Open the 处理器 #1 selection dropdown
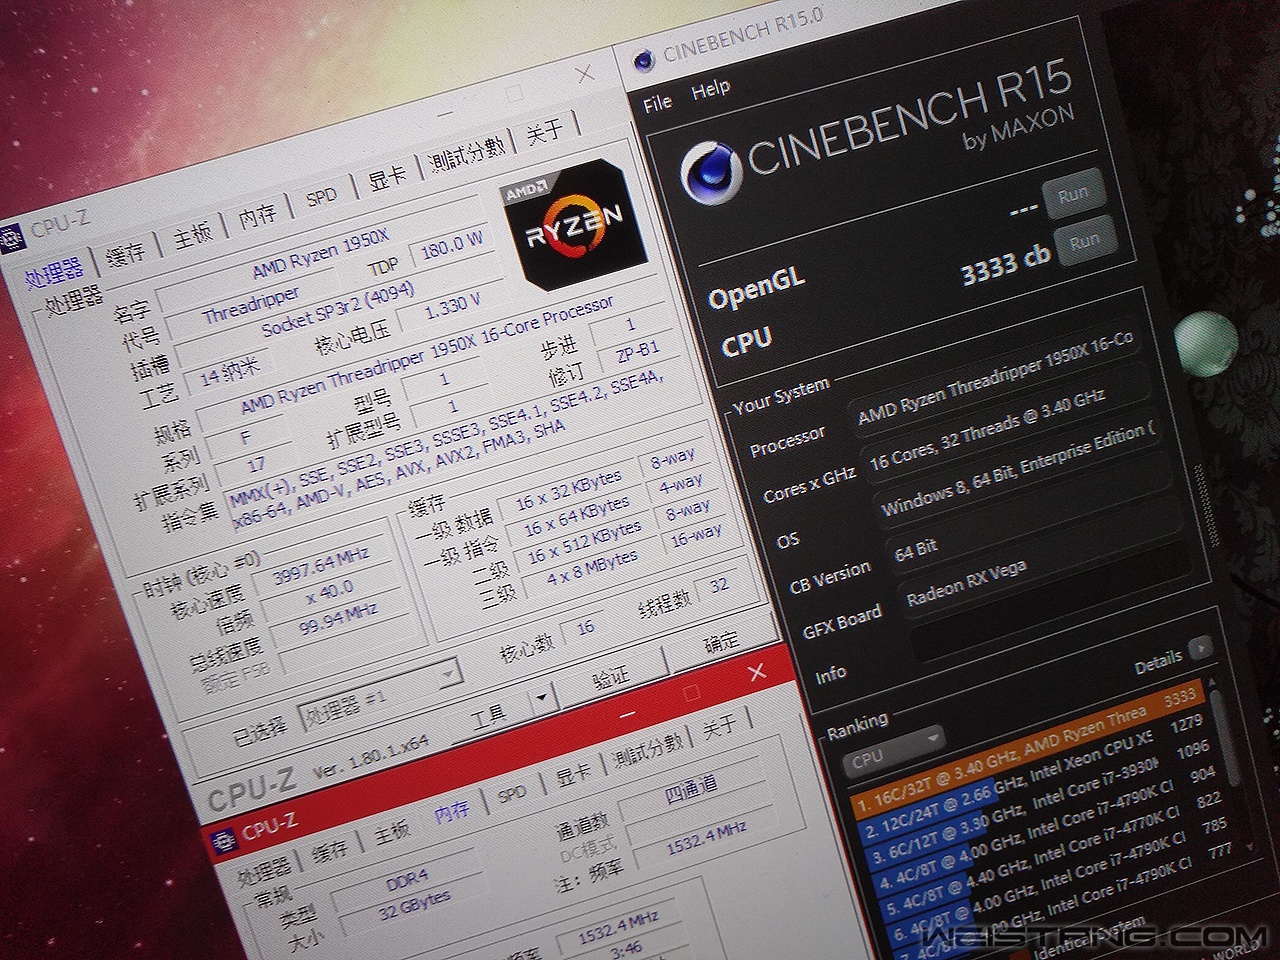The image size is (1280, 960). pyautogui.click(x=378, y=694)
